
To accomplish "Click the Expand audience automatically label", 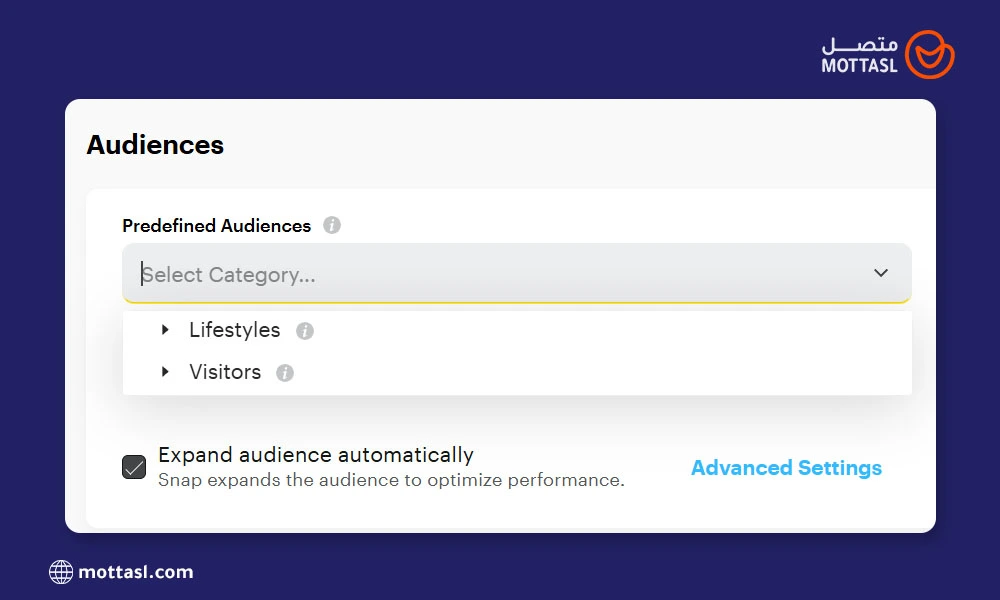I will (x=315, y=455).
